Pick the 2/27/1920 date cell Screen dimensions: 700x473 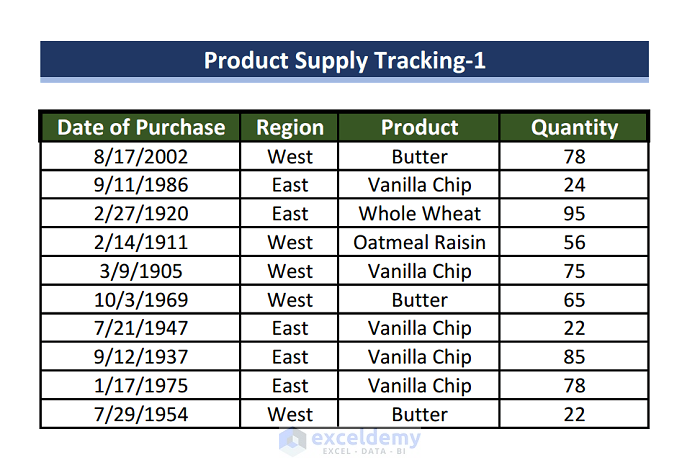tap(140, 214)
